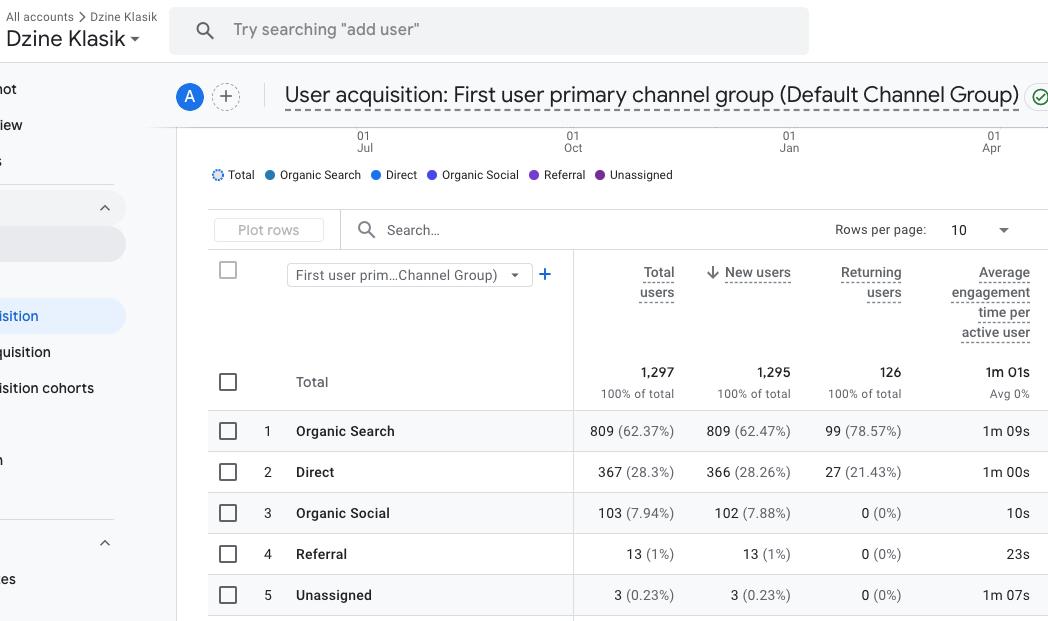This screenshot has width=1048, height=621.
Task: Tick the header select-all checkbox
Action: tap(228, 270)
